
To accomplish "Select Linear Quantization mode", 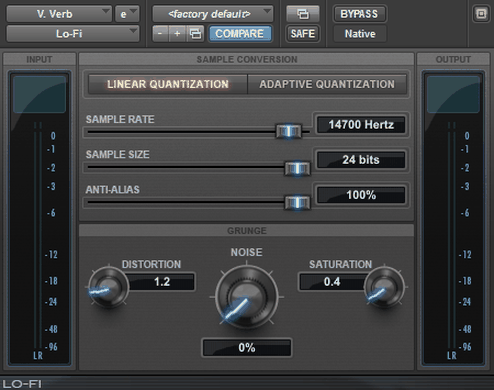I will pyautogui.click(x=168, y=84).
